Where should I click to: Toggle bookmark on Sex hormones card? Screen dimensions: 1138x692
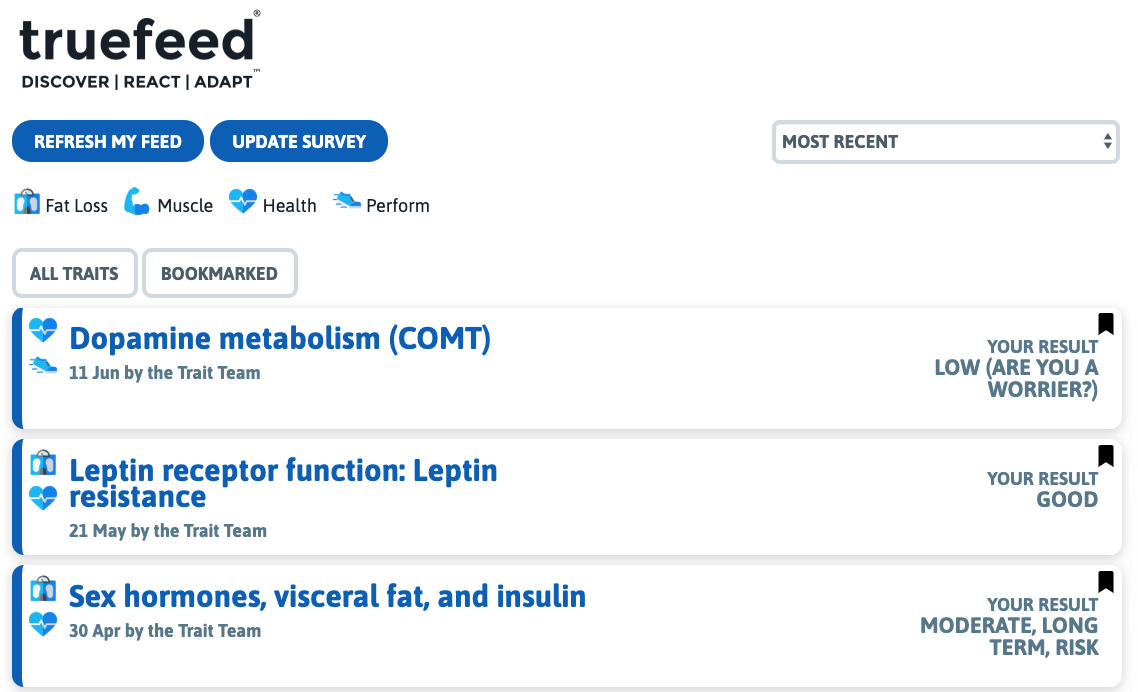click(x=1105, y=582)
